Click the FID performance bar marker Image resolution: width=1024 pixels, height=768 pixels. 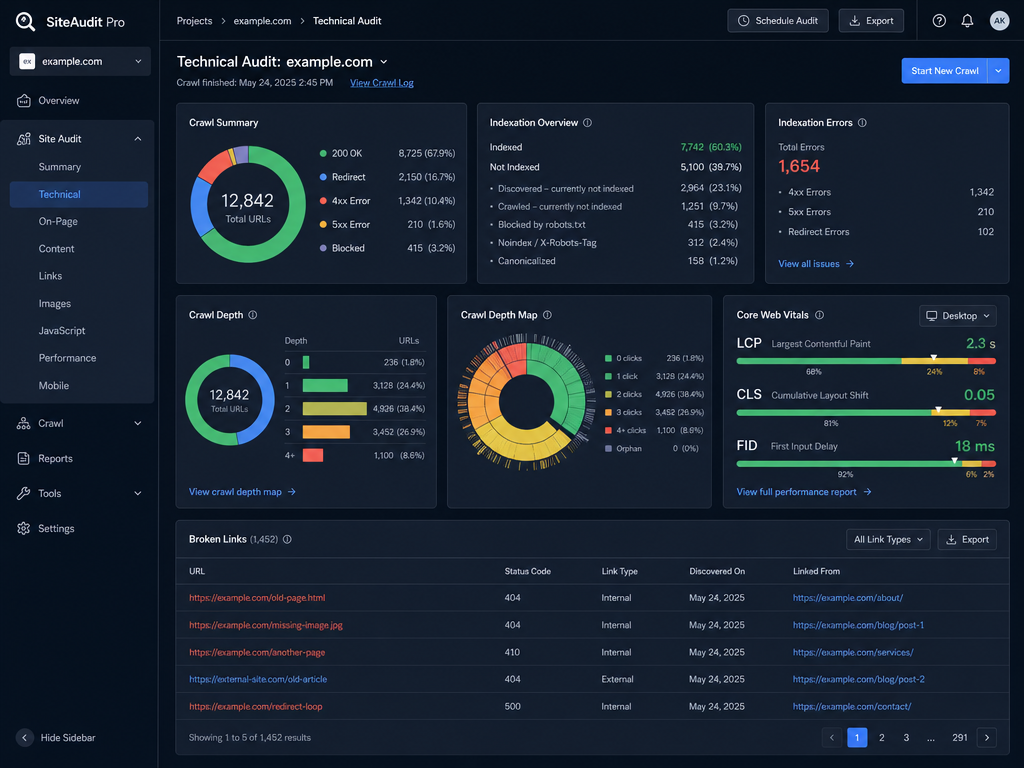(955, 460)
